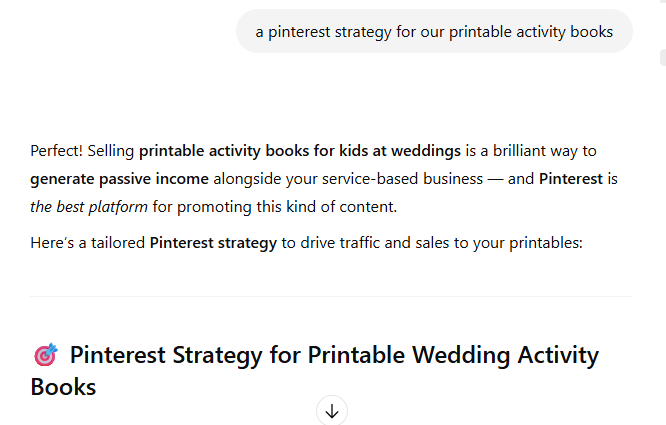Click the vertical scrollbar thumb at right edge
Viewport: 666px width, 425px height.
coord(663,57)
